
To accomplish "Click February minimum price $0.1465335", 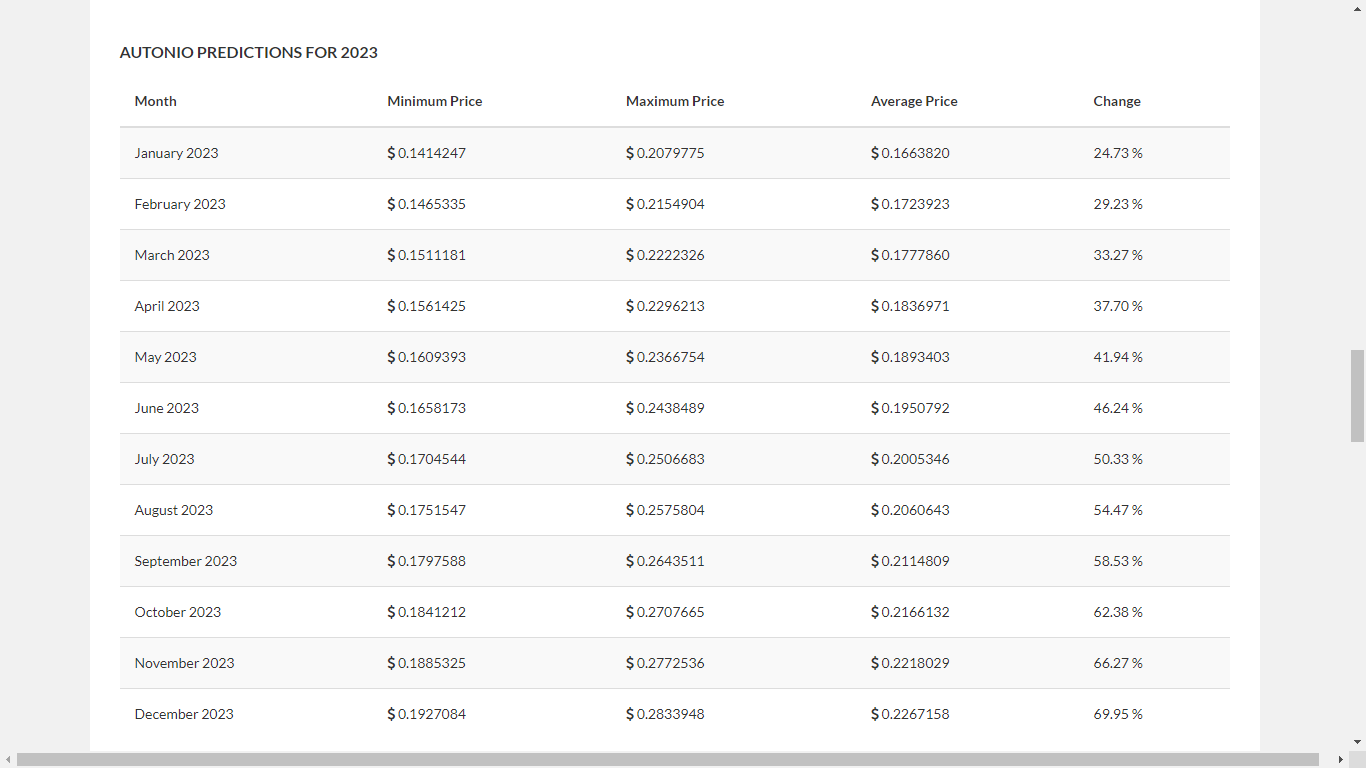I will pos(427,204).
